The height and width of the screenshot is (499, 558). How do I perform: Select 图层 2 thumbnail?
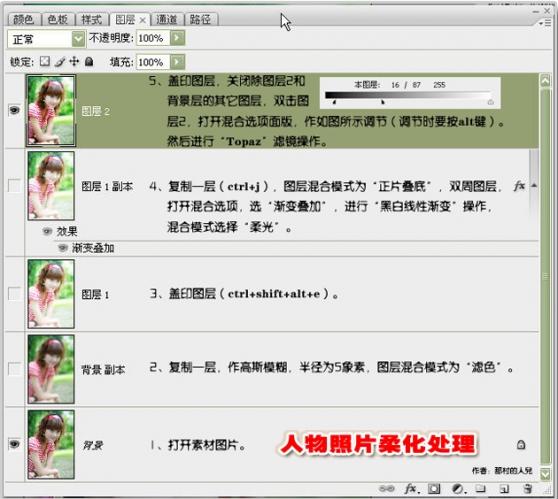[51, 110]
